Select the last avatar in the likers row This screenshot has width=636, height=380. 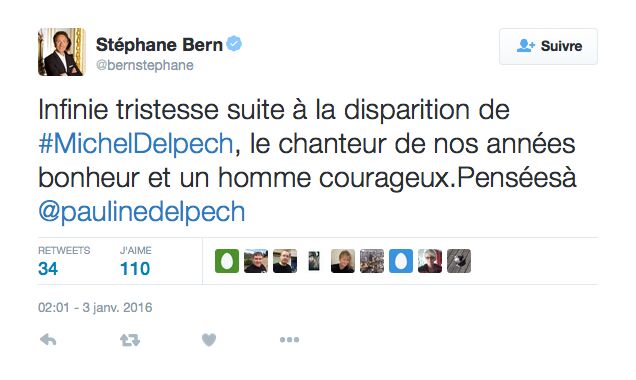(x=459, y=261)
